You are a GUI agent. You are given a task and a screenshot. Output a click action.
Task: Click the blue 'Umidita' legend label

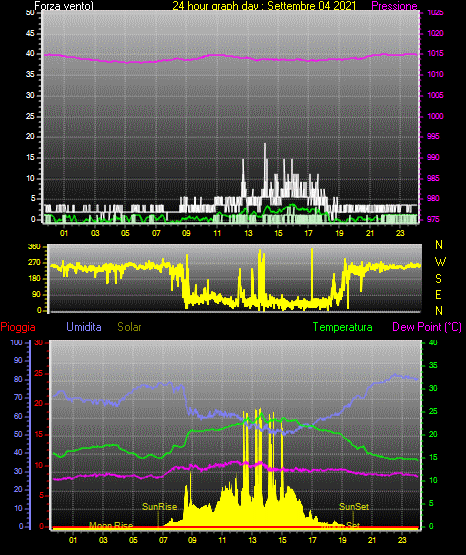(x=84, y=327)
